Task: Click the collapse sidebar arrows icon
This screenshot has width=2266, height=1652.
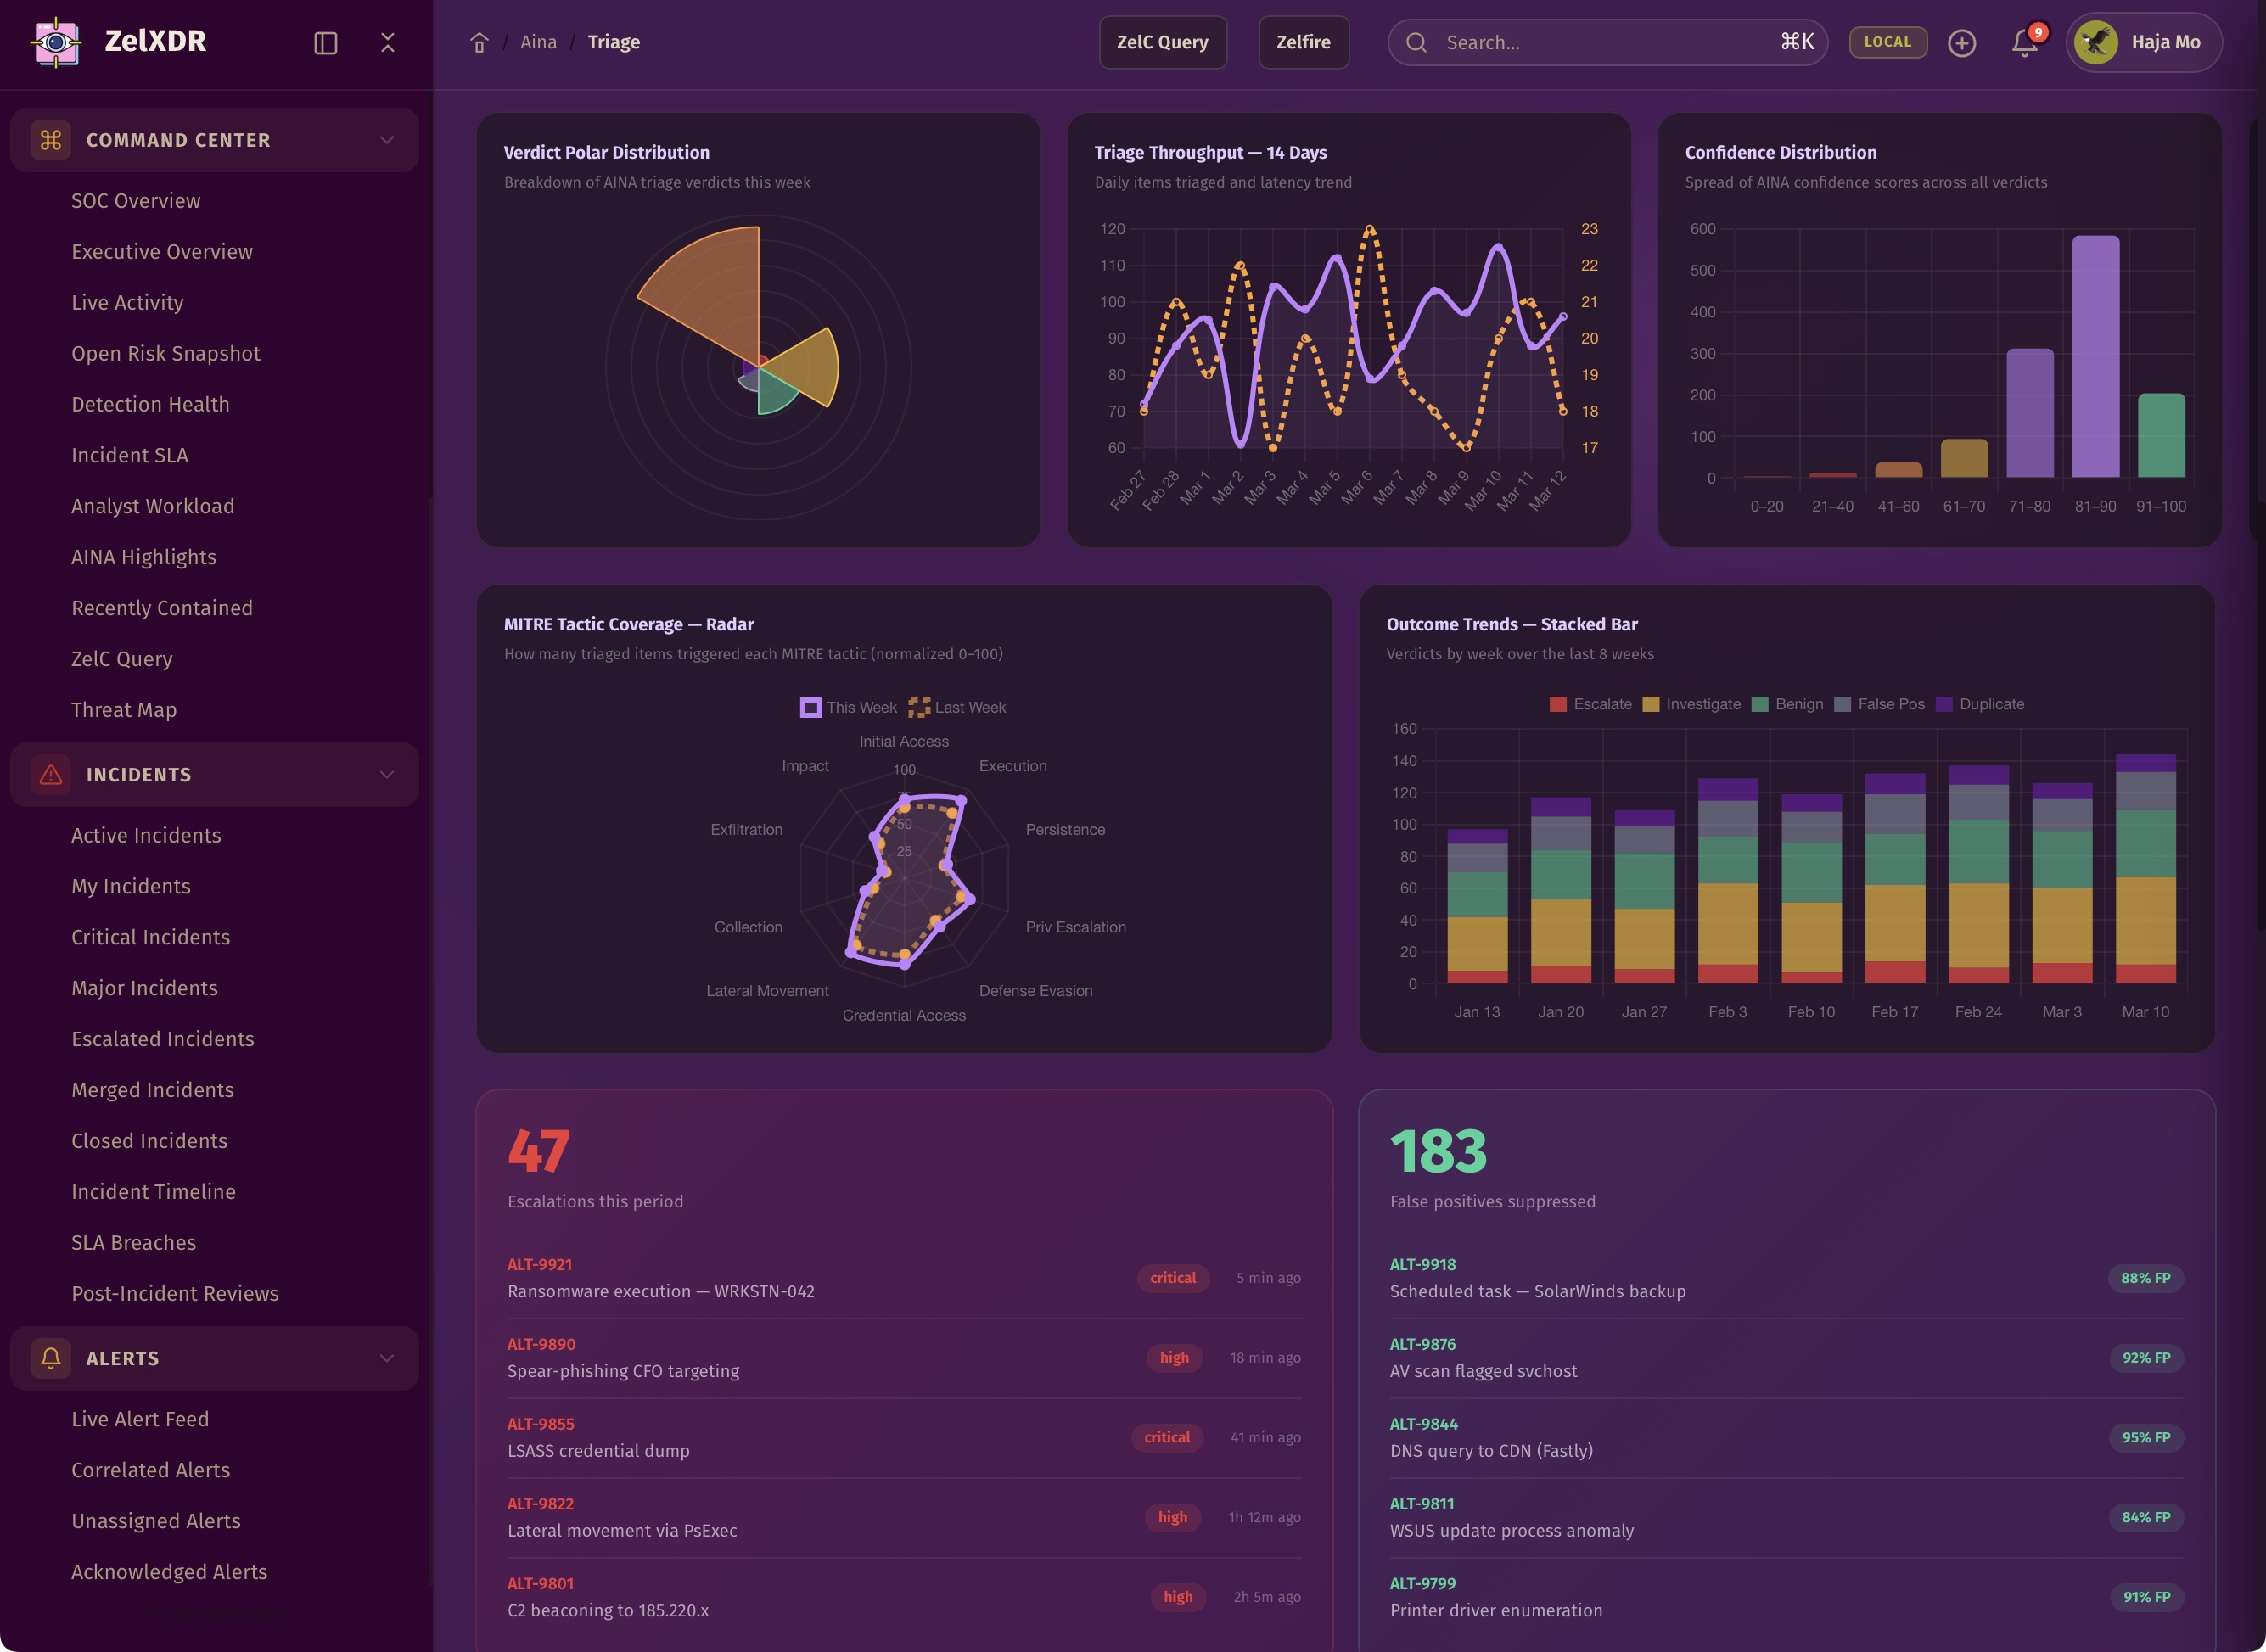Action: click(388, 43)
